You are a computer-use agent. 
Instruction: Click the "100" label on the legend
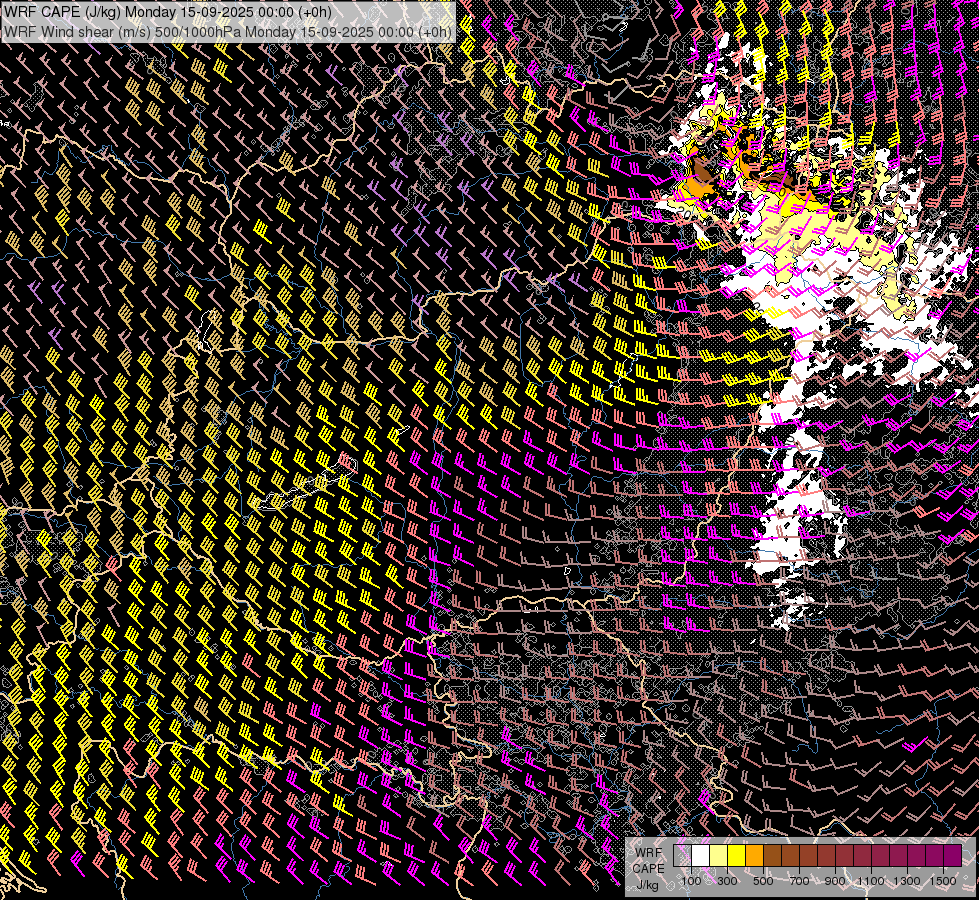point(691,881)
